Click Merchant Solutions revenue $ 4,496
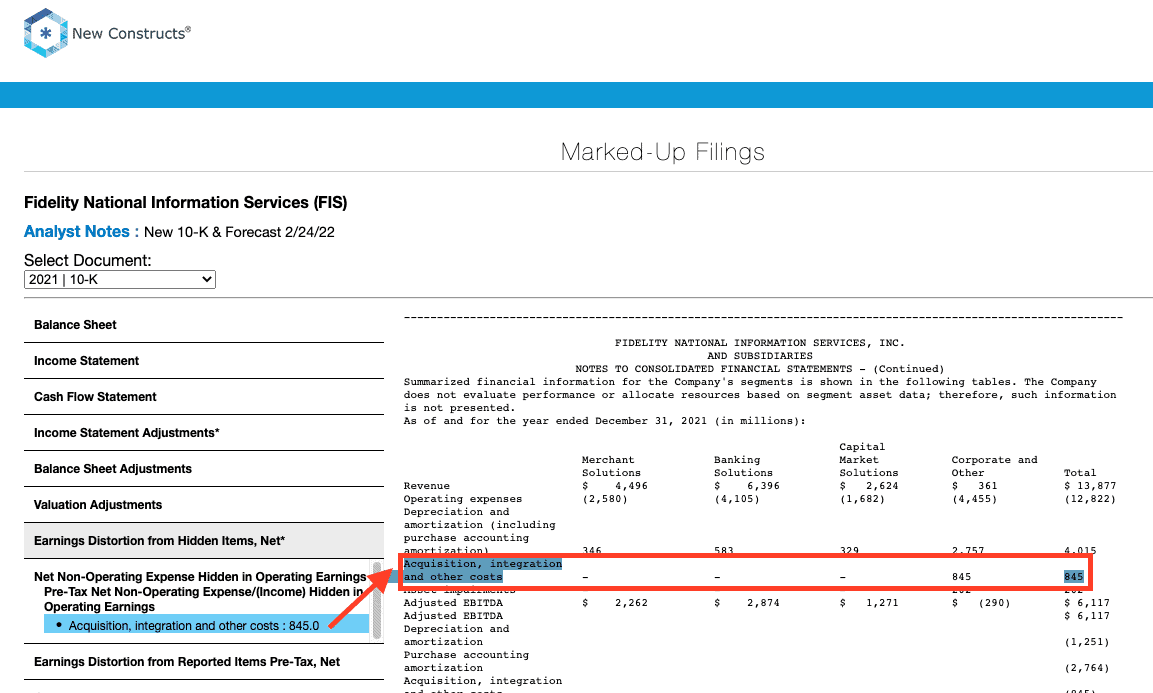The width and height of the screenshot is (1153, 693). pyautogui.click(x=615, y=486)
